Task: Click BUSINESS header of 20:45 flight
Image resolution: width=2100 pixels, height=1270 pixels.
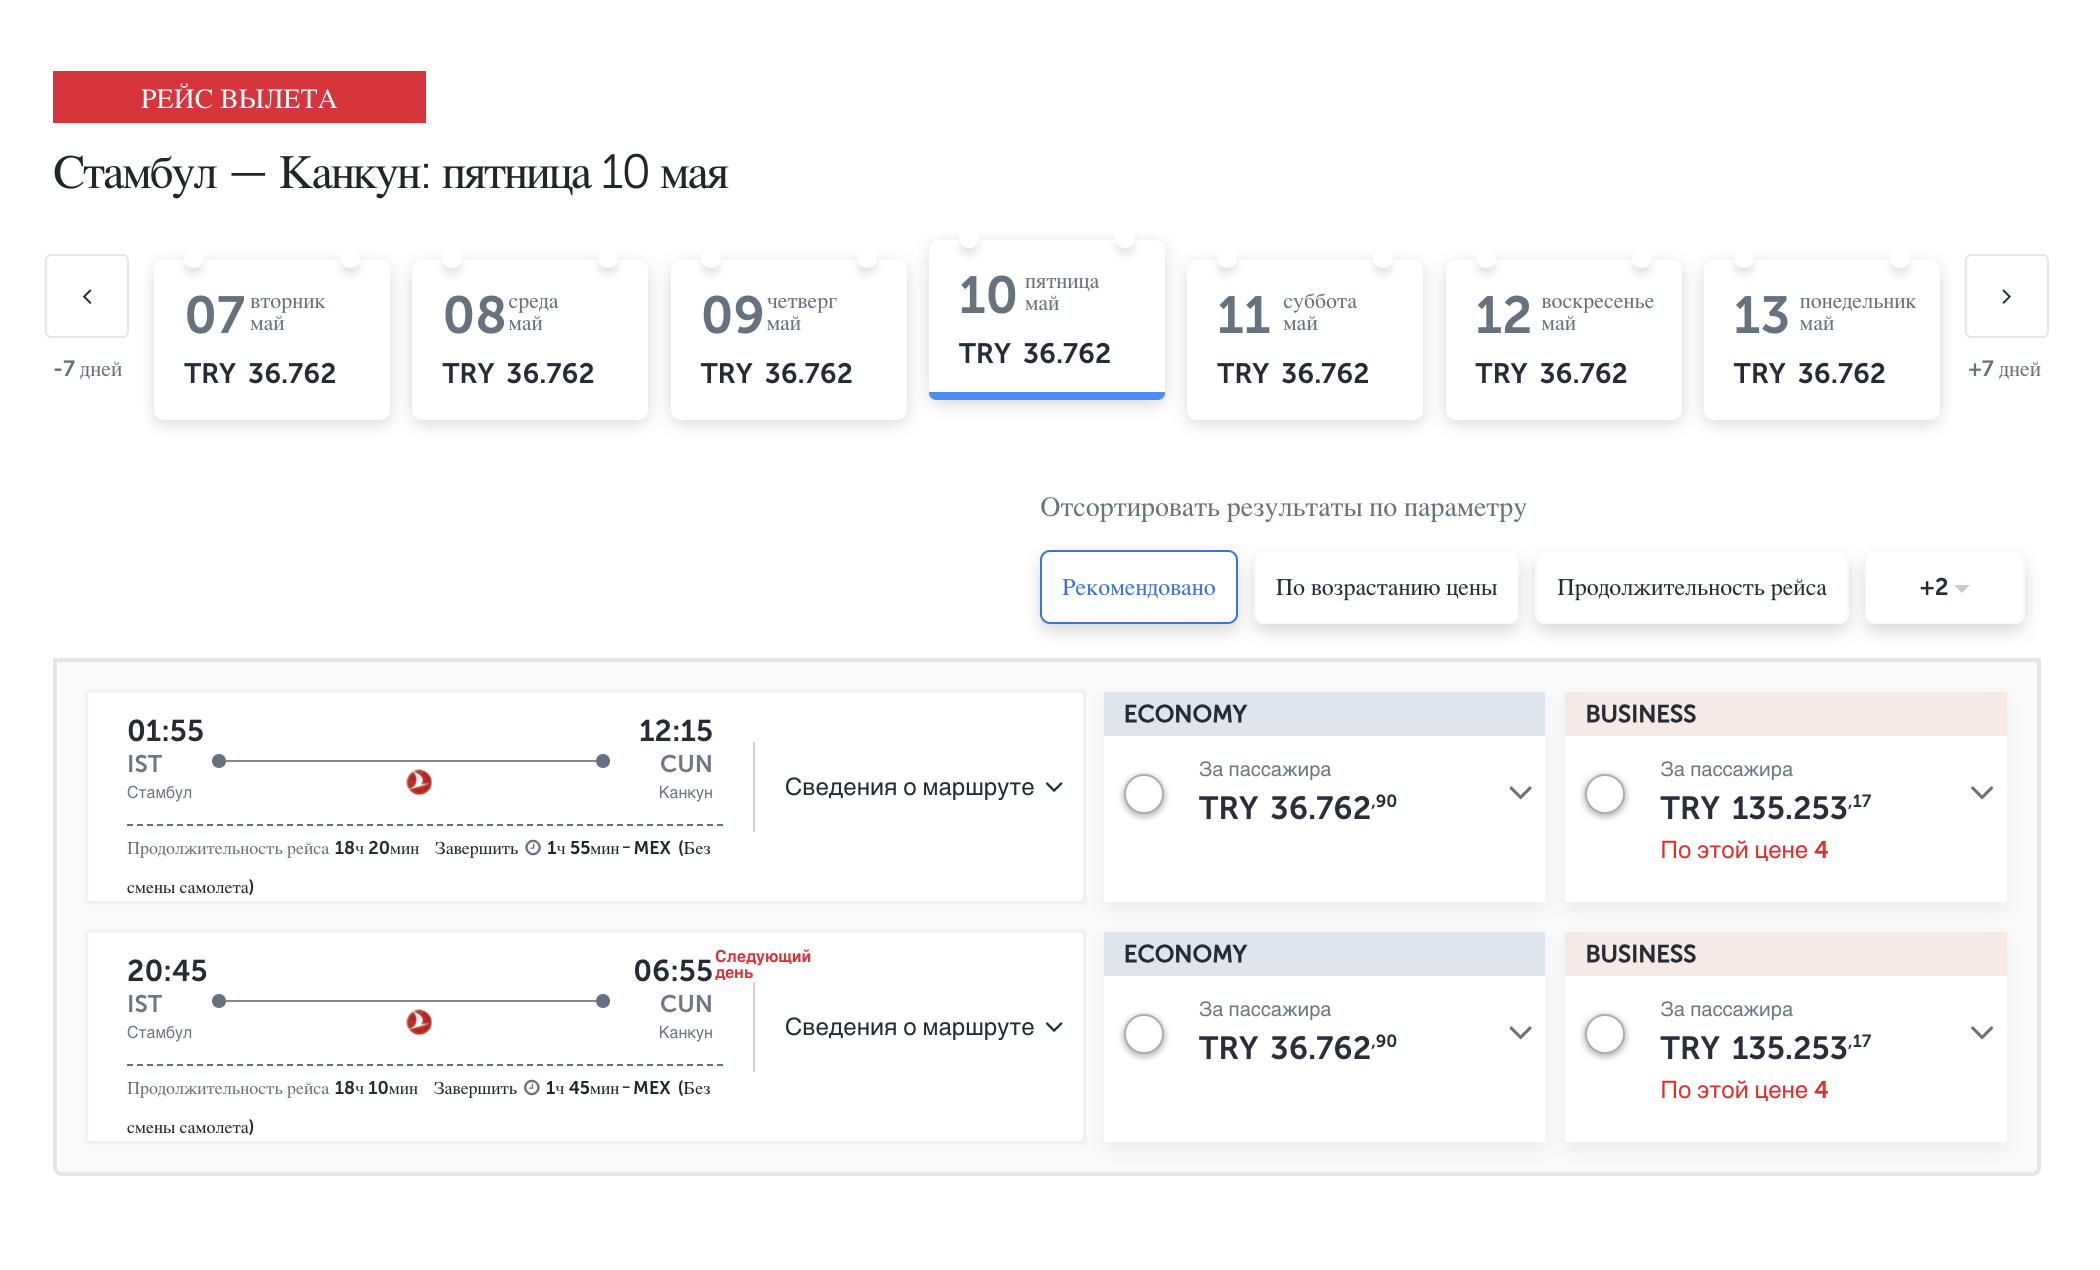Action: point(1786,954)
